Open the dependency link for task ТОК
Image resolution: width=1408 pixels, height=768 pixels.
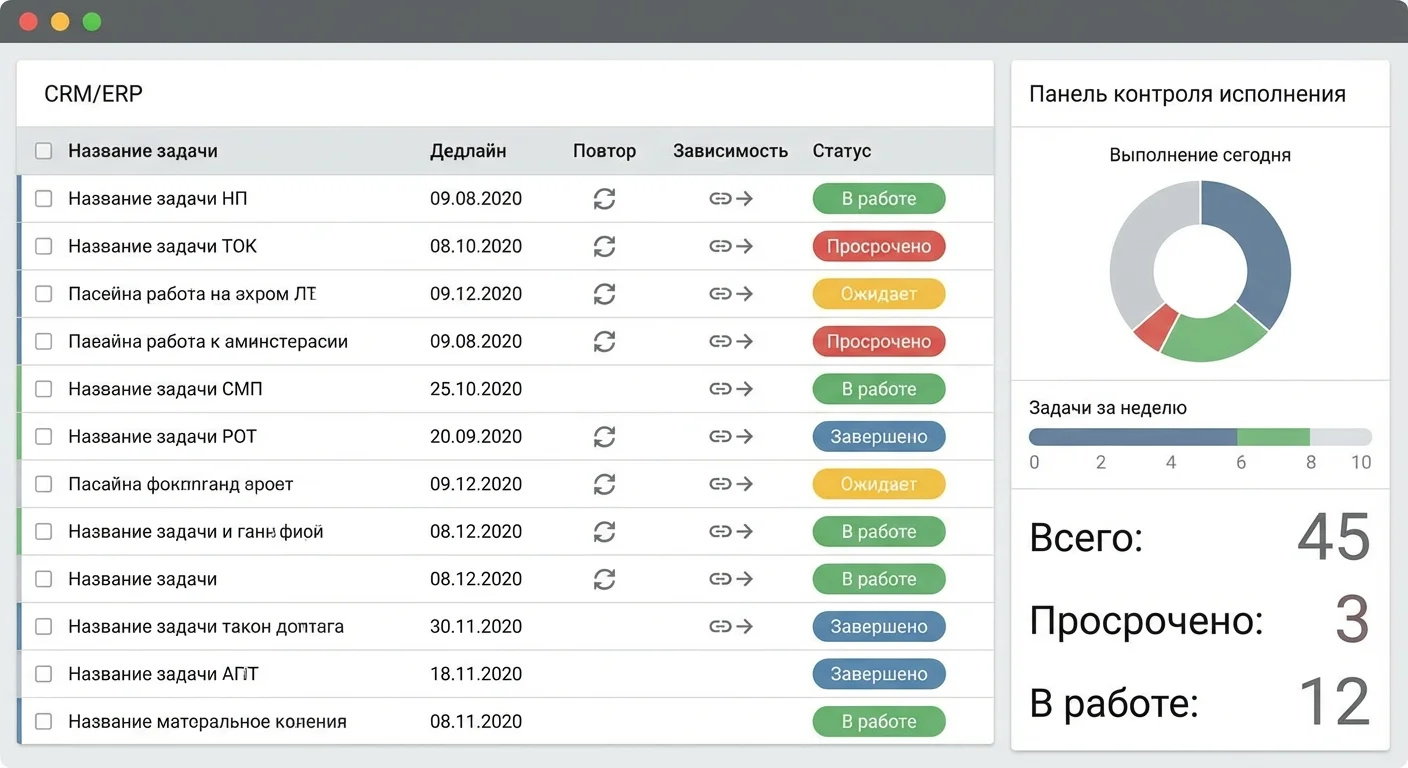coord(731,246)
